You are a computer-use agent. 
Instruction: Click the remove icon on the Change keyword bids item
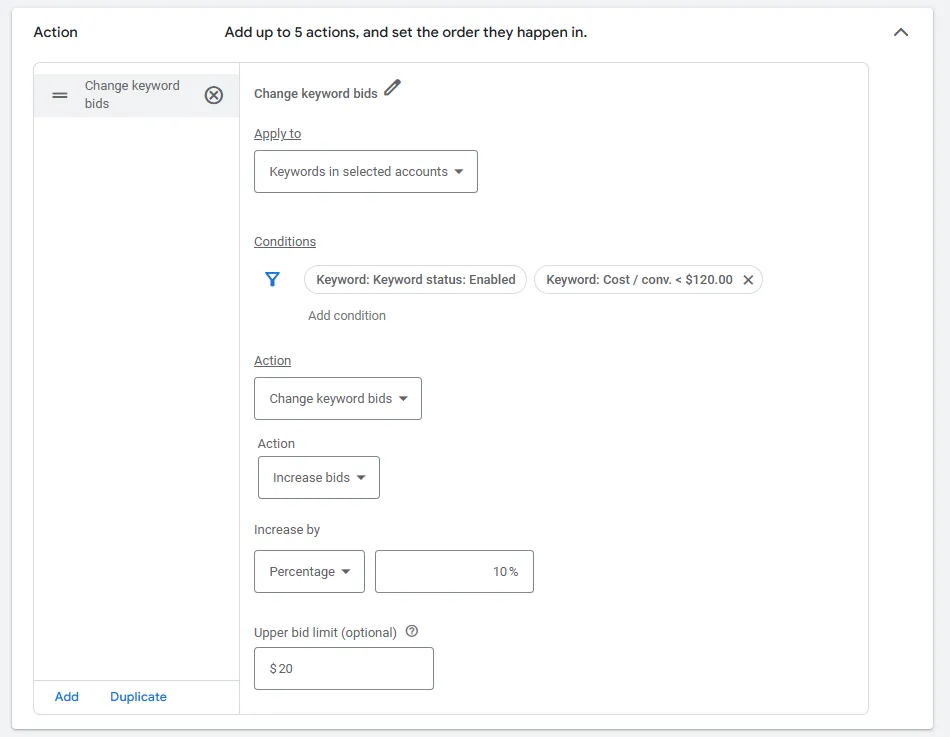214,94
